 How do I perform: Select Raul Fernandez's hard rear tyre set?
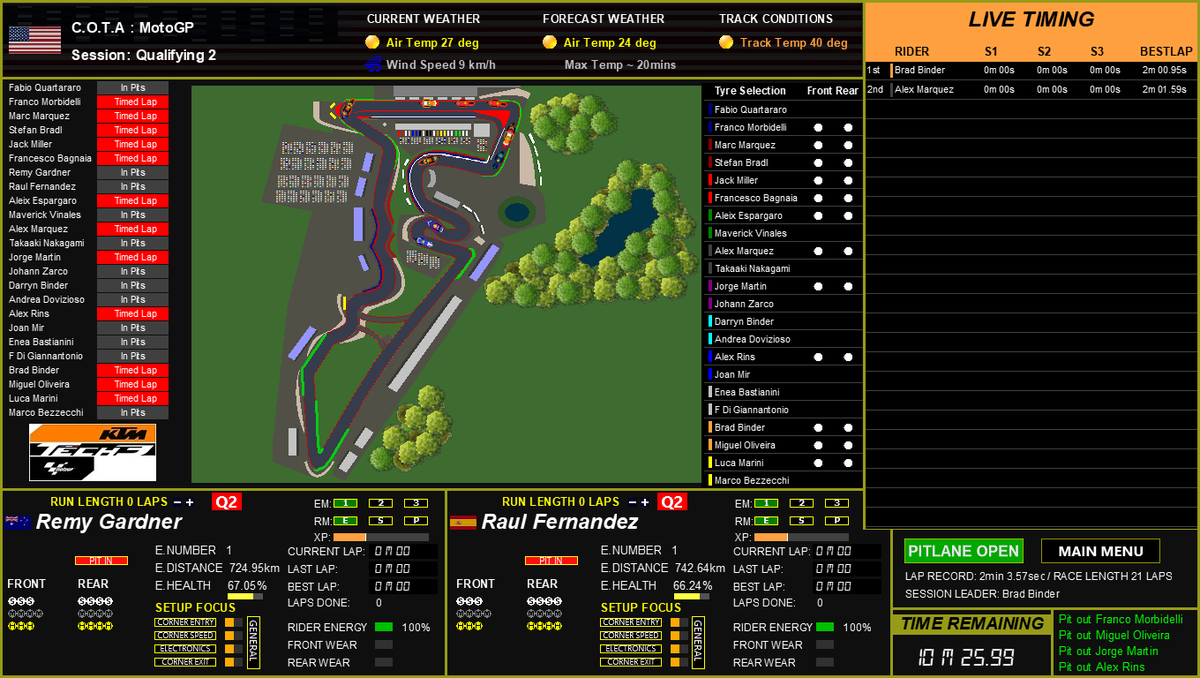tap(544, 626)
